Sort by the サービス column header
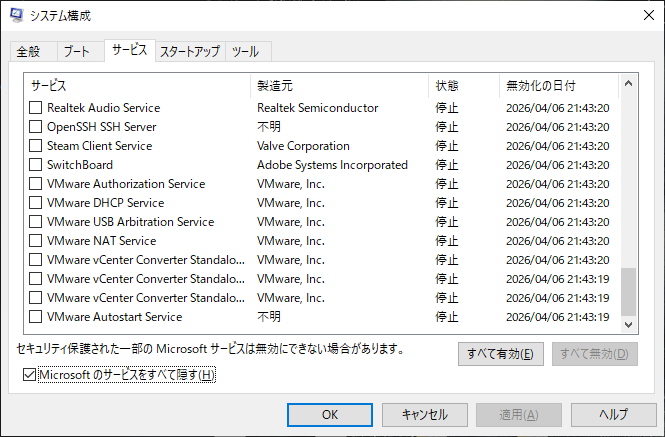 (x=137, y=86)
